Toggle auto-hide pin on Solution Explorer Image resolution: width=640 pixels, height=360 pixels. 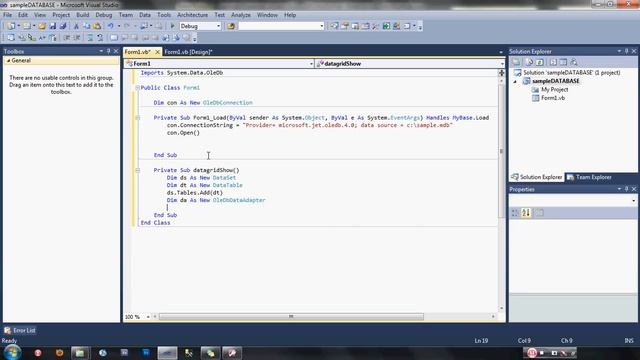click(x=627, y=51)
